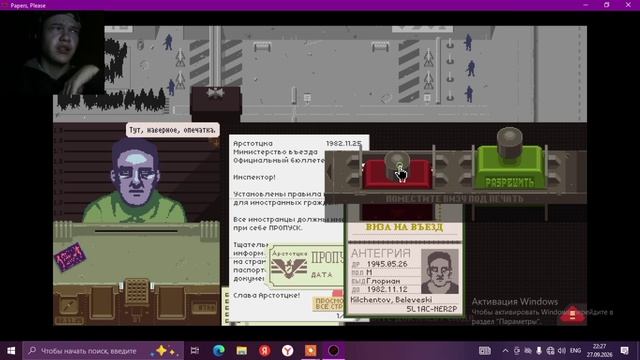Open Task View on the taskbar
The image size is (640, 360).
tap(195, 351)
